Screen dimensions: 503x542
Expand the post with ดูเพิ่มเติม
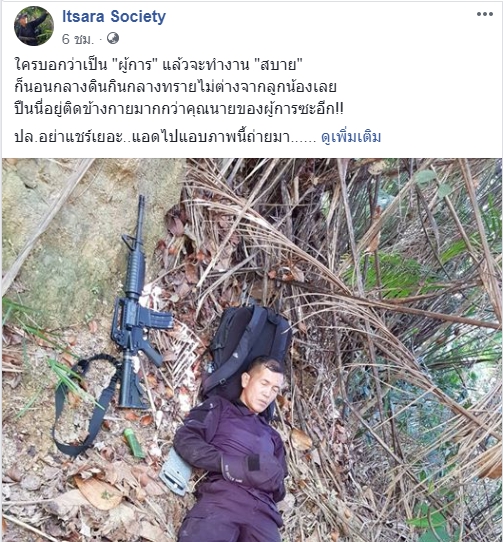tap(351, 137)
